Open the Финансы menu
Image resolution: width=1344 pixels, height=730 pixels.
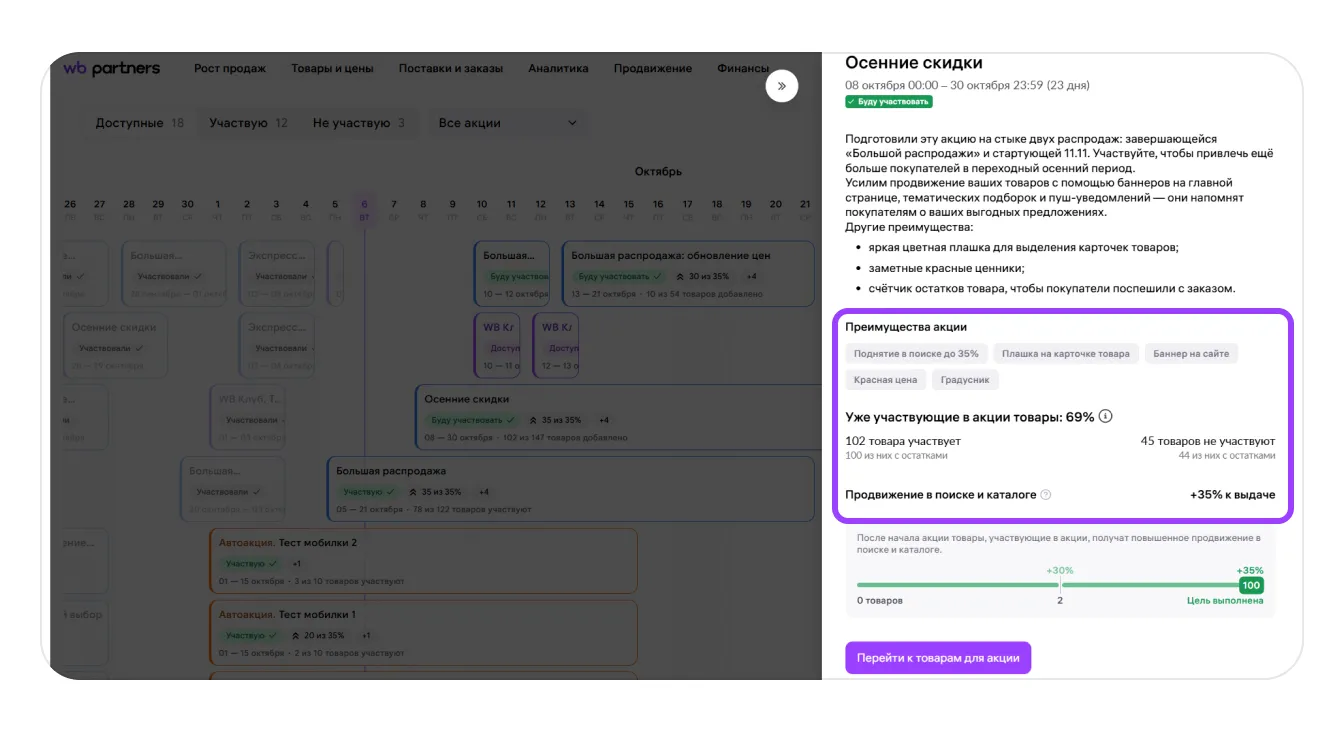743,69
